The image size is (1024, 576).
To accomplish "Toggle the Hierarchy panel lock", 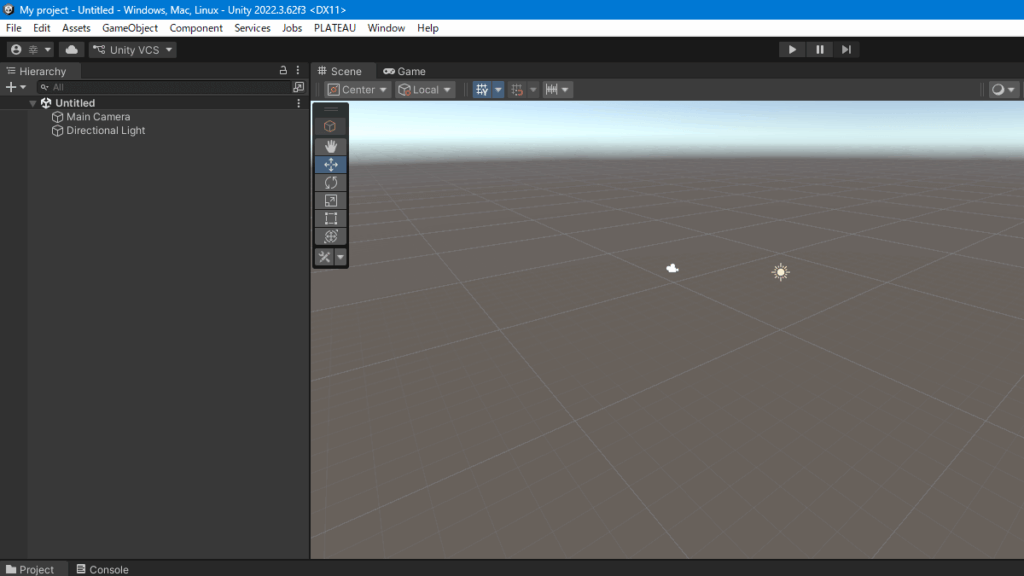I will click(x=283, y=71).
